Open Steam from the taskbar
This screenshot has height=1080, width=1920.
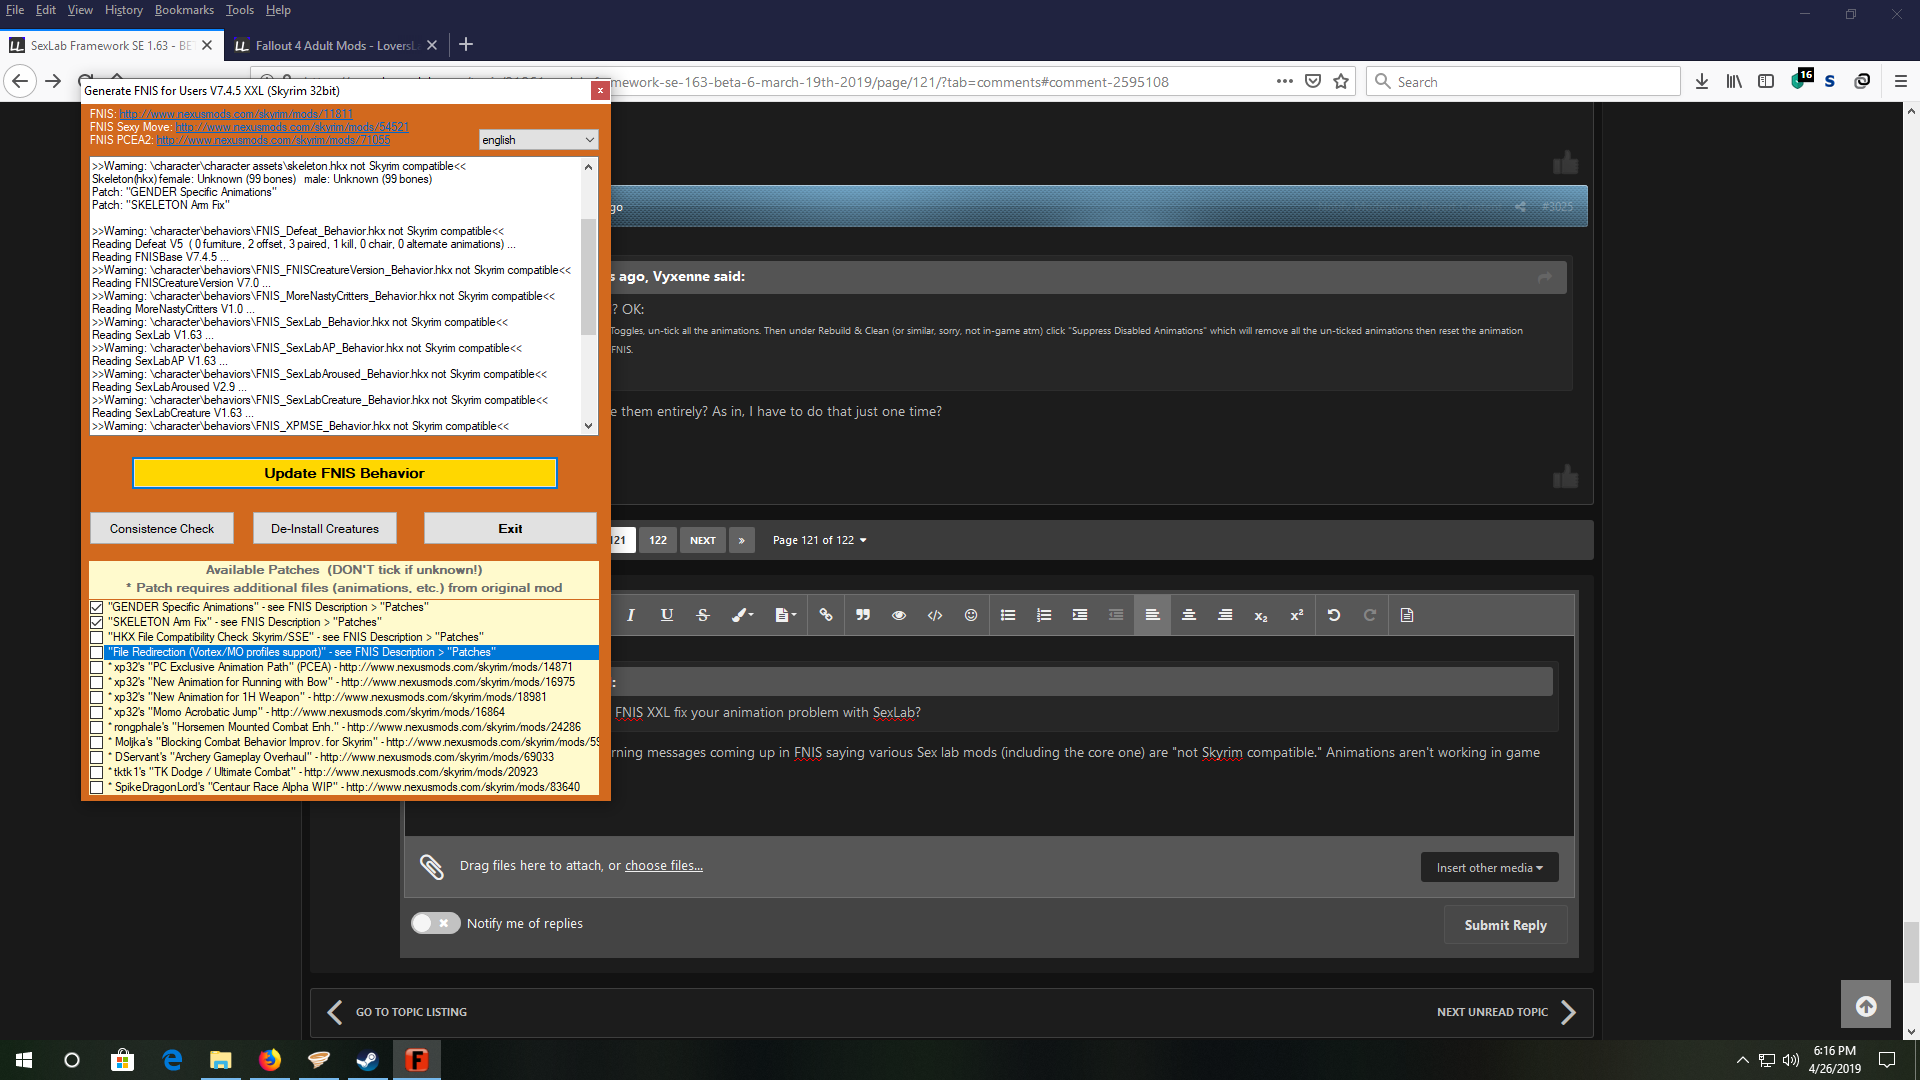[x=367, y=1060]
